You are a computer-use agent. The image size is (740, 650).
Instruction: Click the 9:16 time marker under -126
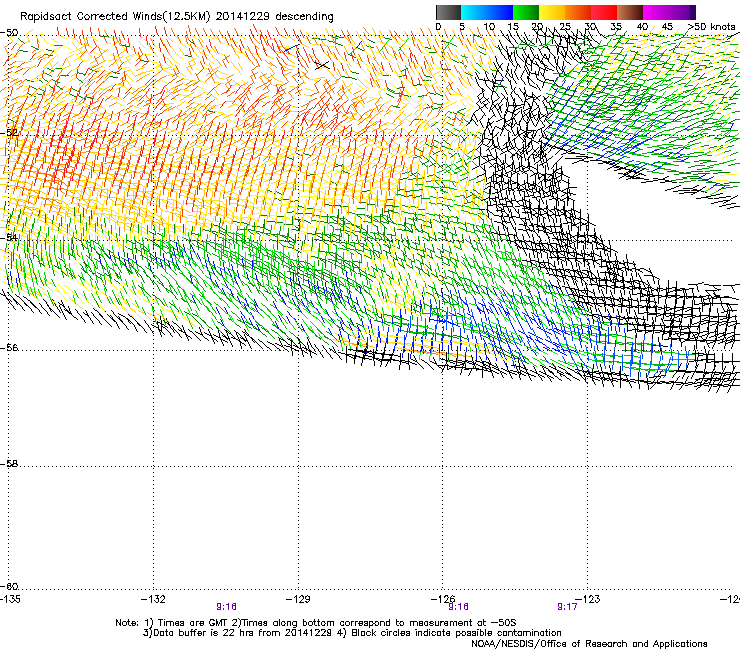(458, 607)
